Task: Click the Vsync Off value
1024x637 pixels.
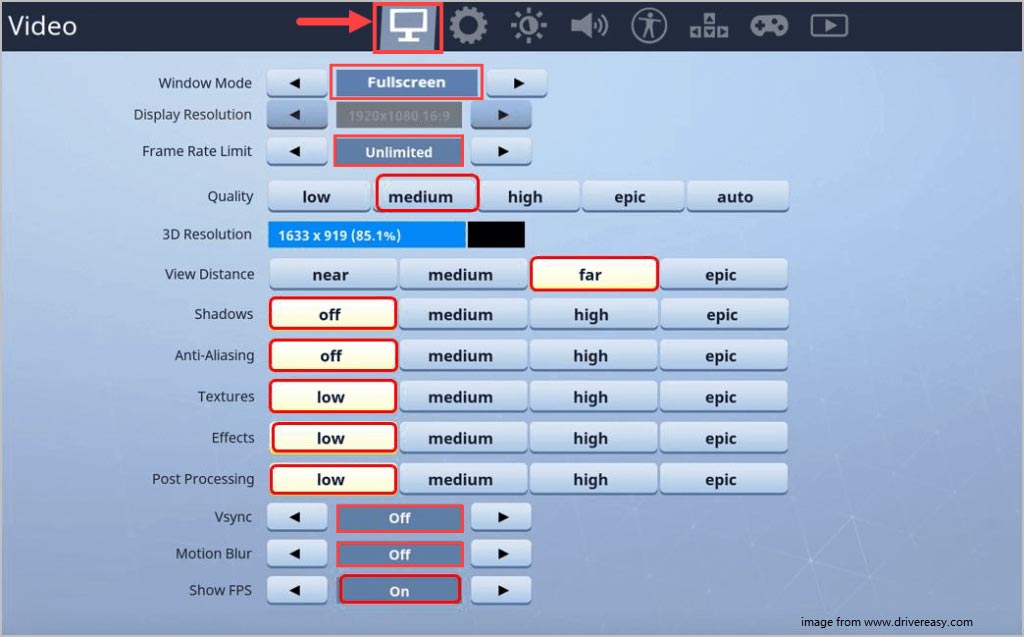Action: point(400,518)
